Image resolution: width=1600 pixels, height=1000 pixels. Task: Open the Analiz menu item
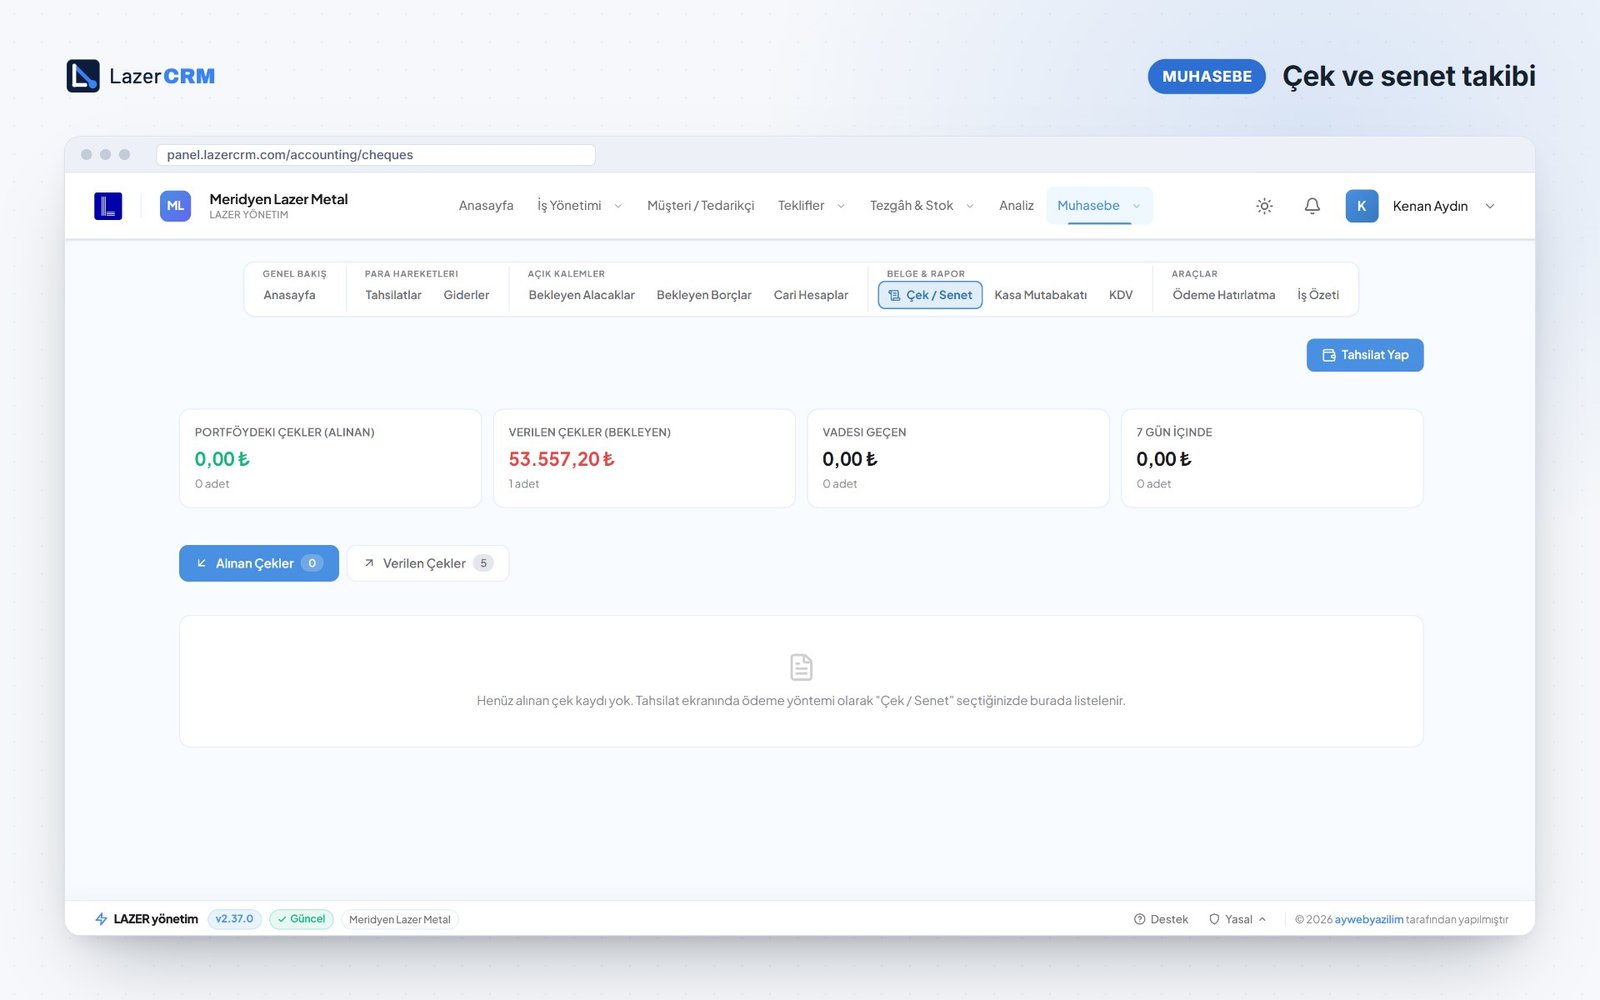(x=1016, y=206)
